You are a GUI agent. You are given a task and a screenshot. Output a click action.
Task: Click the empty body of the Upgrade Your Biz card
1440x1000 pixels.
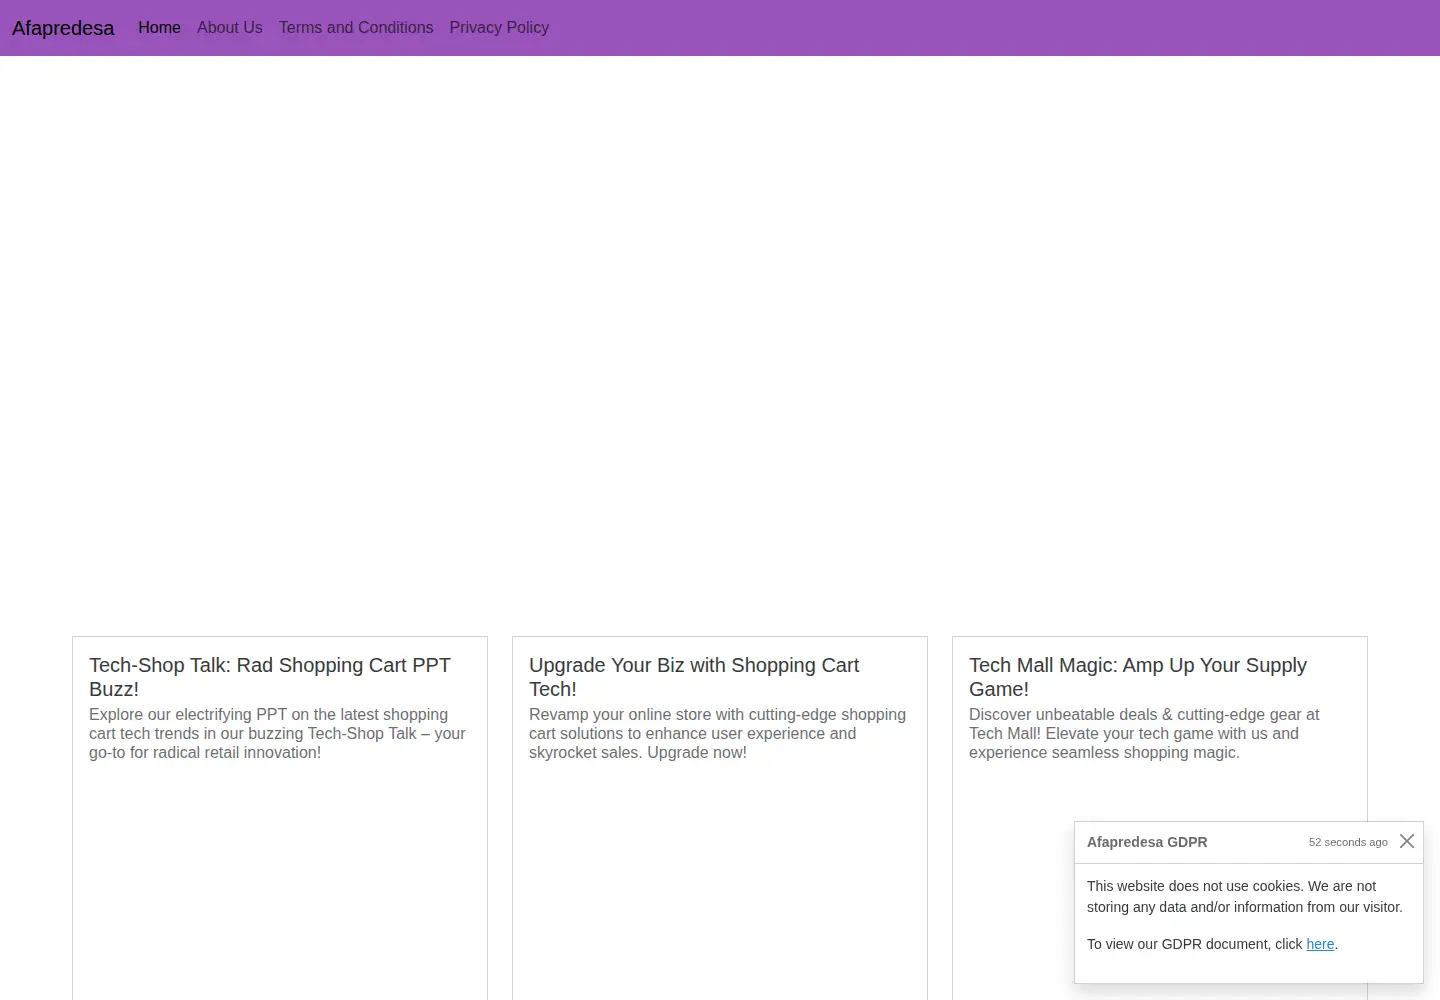(x=720, y=880)
